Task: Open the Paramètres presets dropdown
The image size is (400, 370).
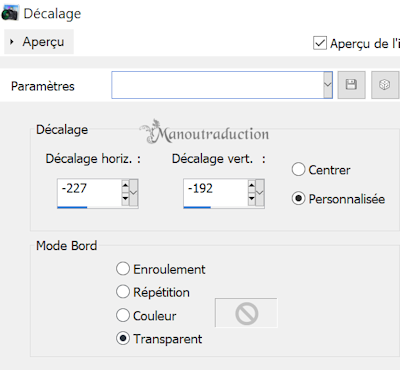Action: [328, 85]
